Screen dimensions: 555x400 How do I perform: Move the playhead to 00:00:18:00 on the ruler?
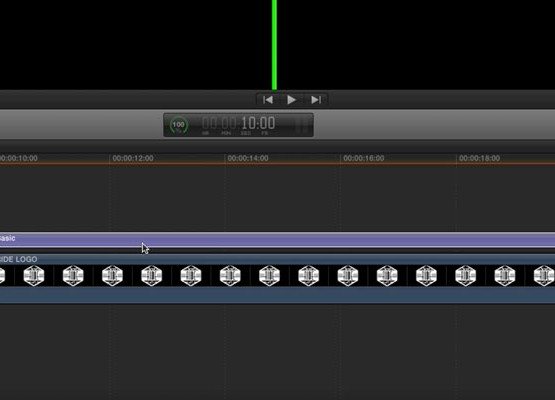(479, 158)
